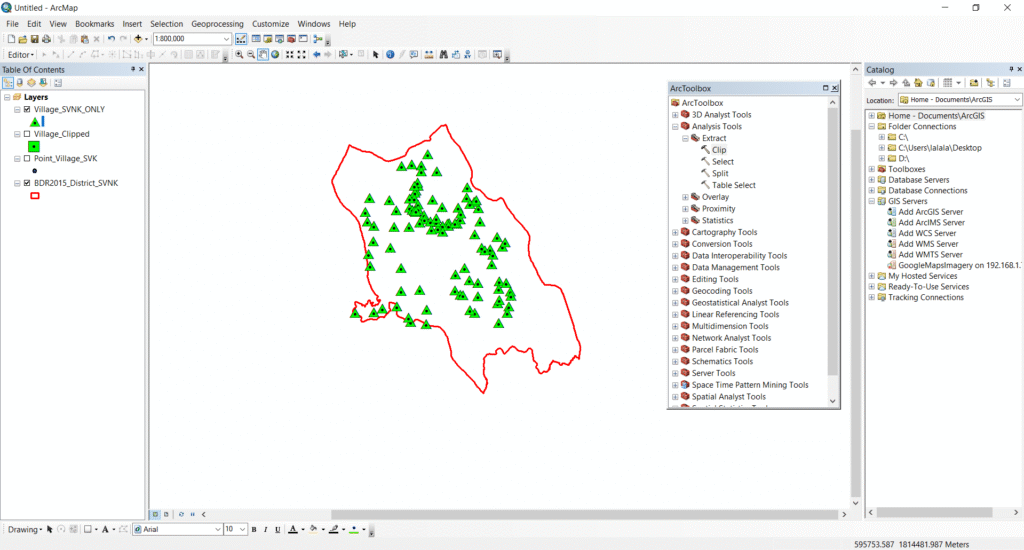Viewport: 1024px width, 550px height.
Task: Toggle Italic text formatting
Action: pos(266,530)
